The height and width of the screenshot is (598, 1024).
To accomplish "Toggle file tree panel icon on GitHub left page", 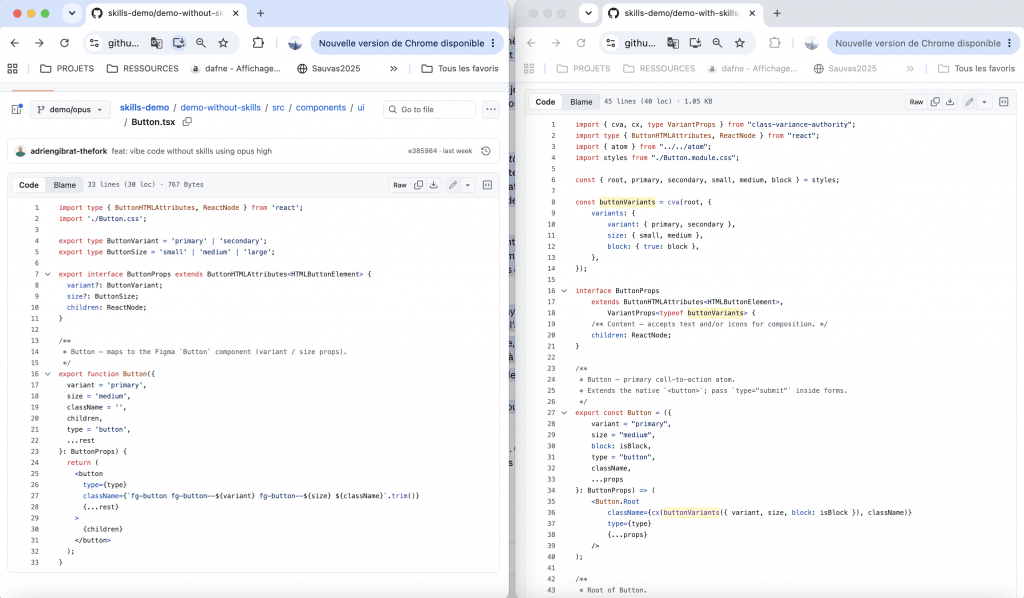I will (17, 109).
